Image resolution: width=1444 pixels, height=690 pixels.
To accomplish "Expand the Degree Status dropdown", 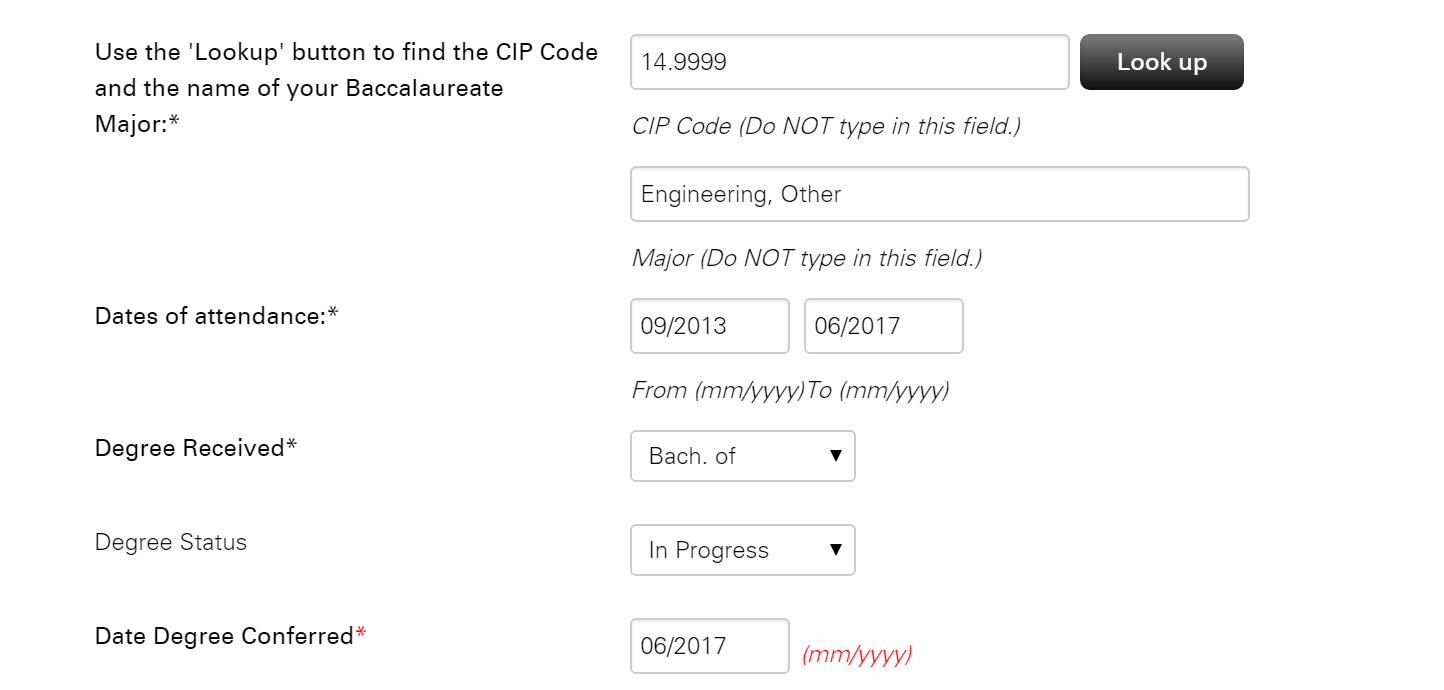I will (742, 550).
